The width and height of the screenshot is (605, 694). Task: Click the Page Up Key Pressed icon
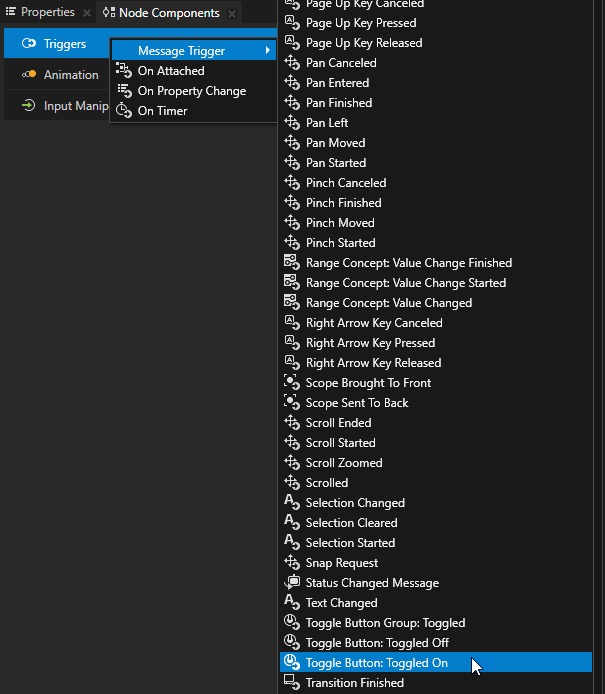point(292,23)
